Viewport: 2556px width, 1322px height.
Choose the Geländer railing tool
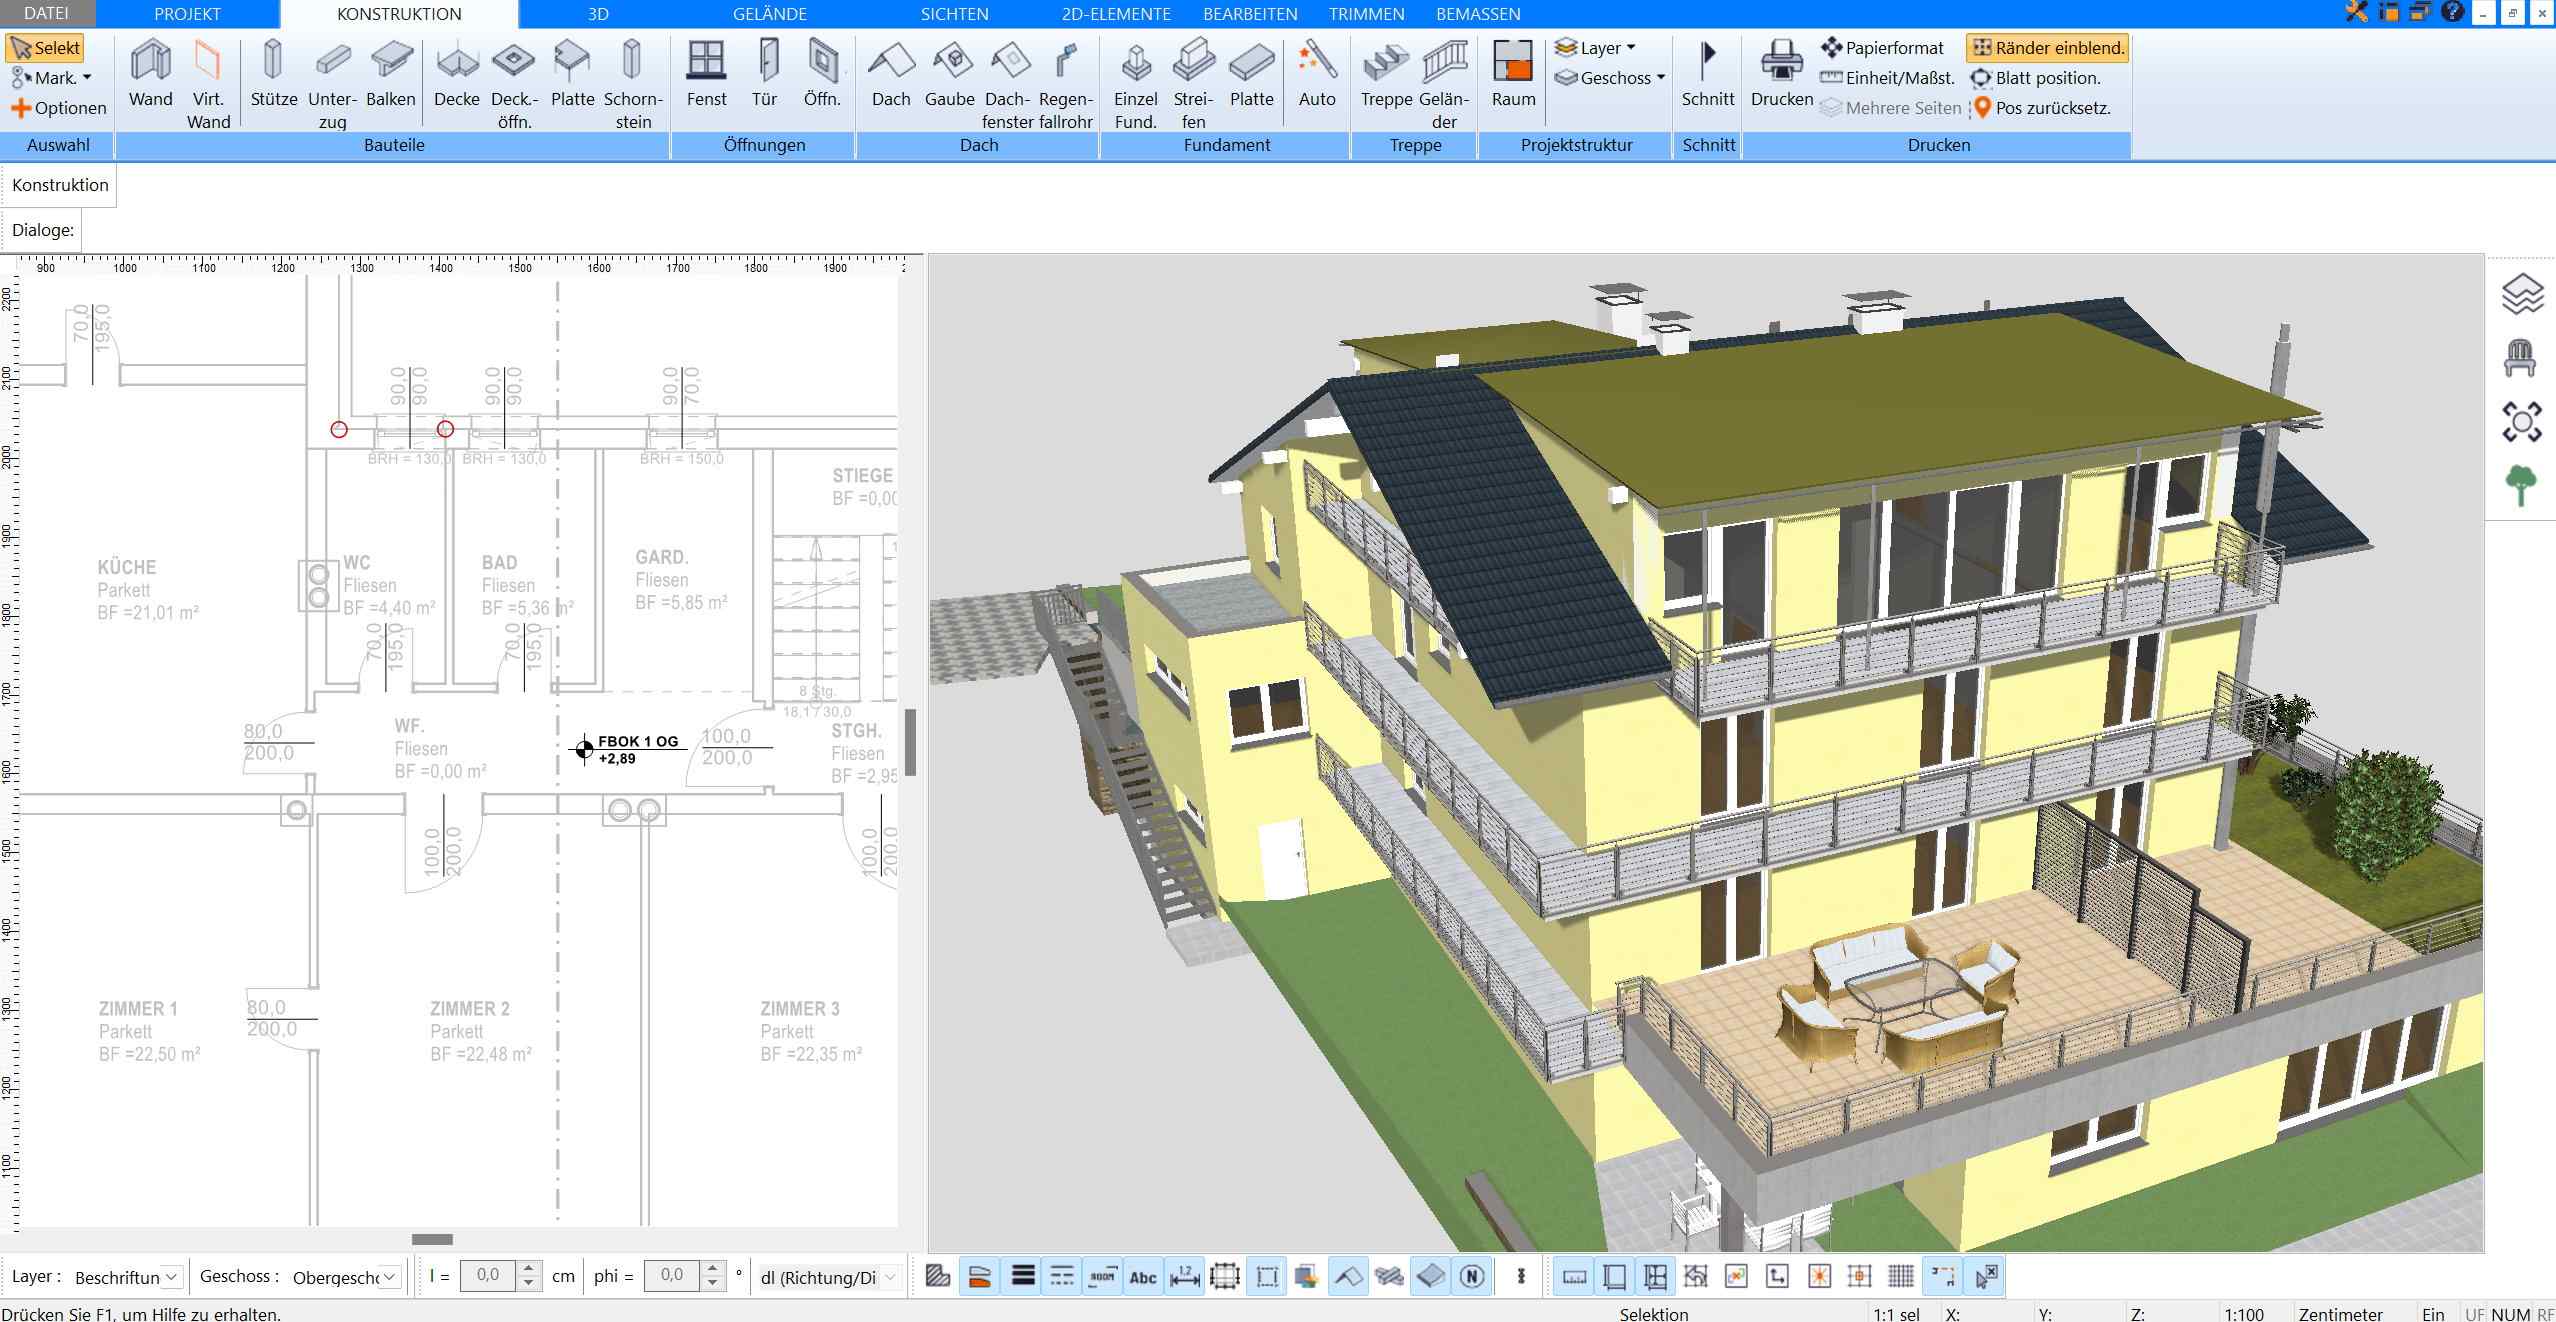[x=1444, y=84]
